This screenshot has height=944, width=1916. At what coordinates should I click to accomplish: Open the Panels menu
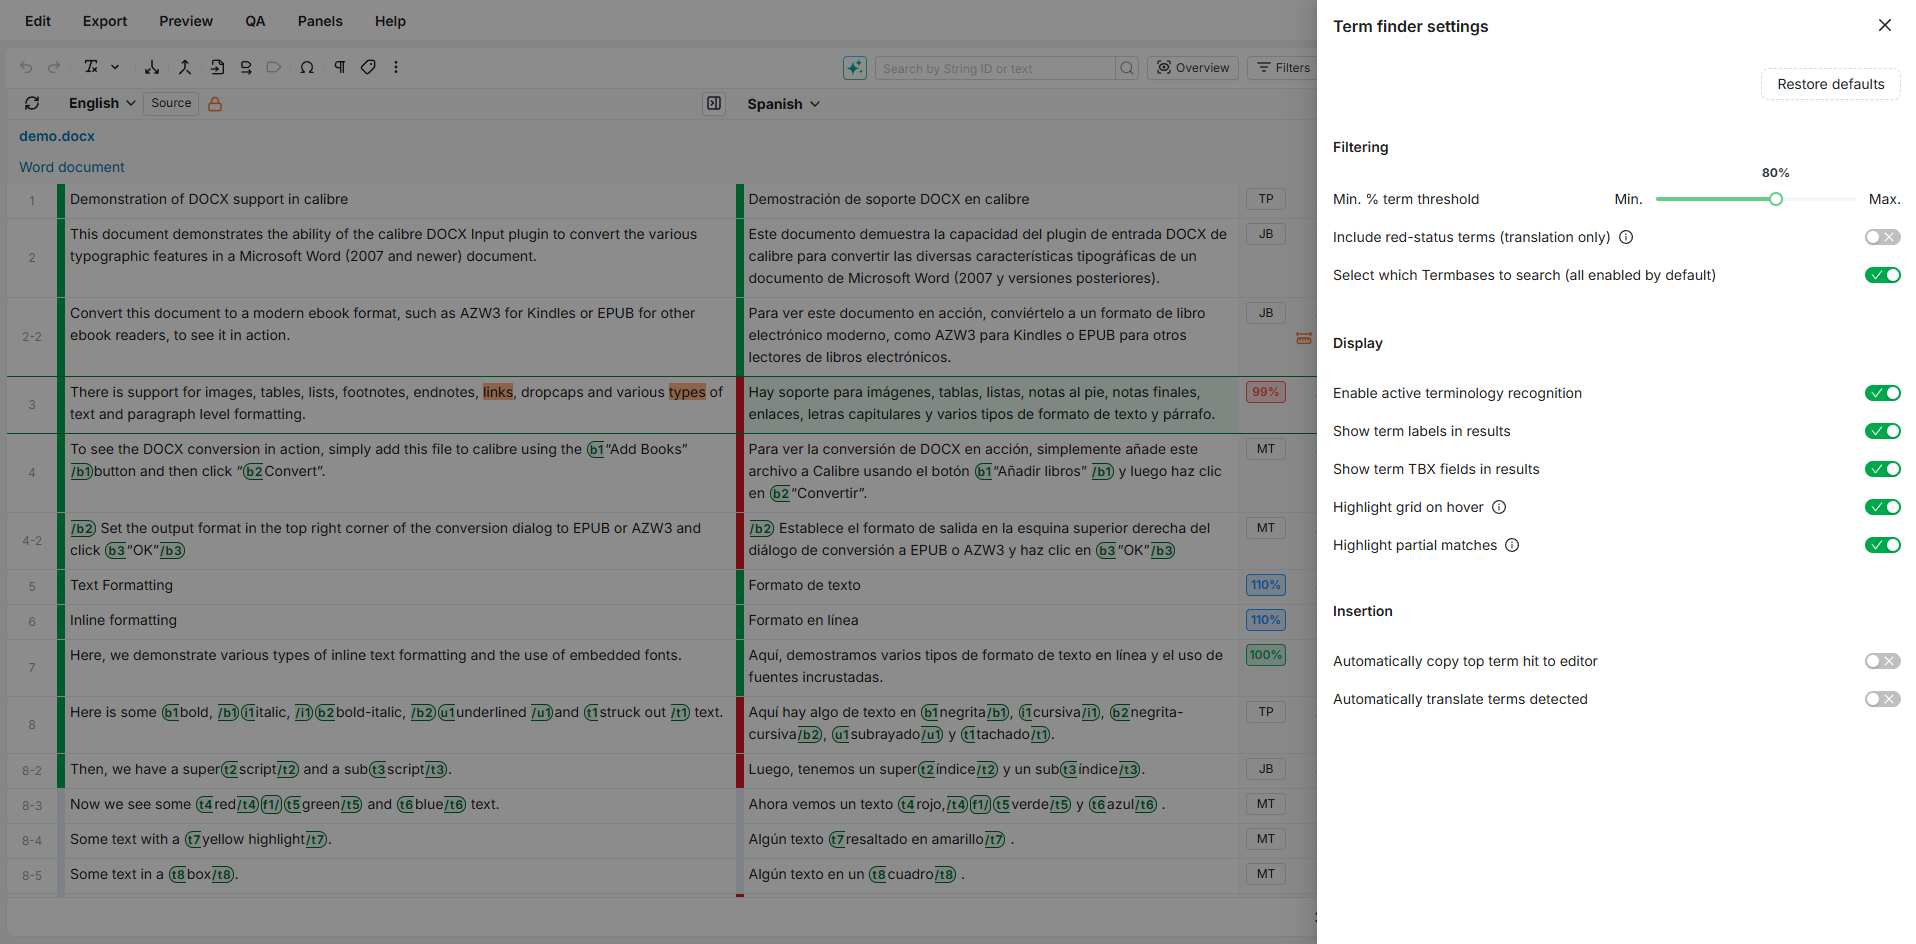(x=320, y=21)
